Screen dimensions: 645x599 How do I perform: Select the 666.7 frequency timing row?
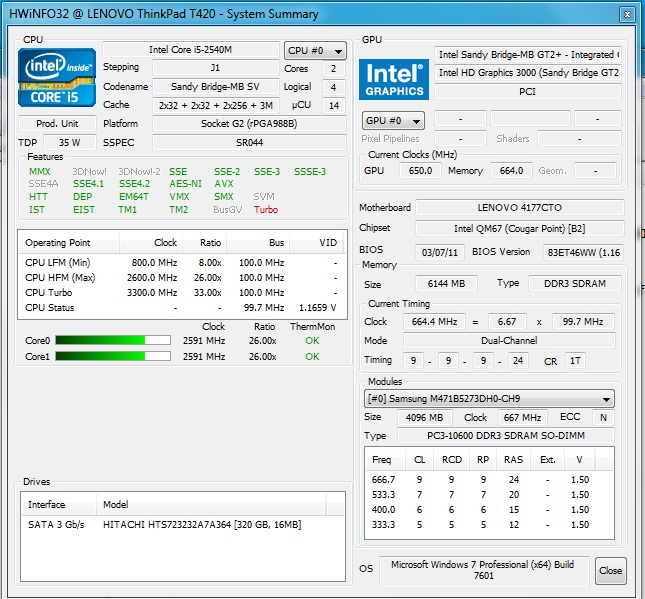(x=489, y=480)
